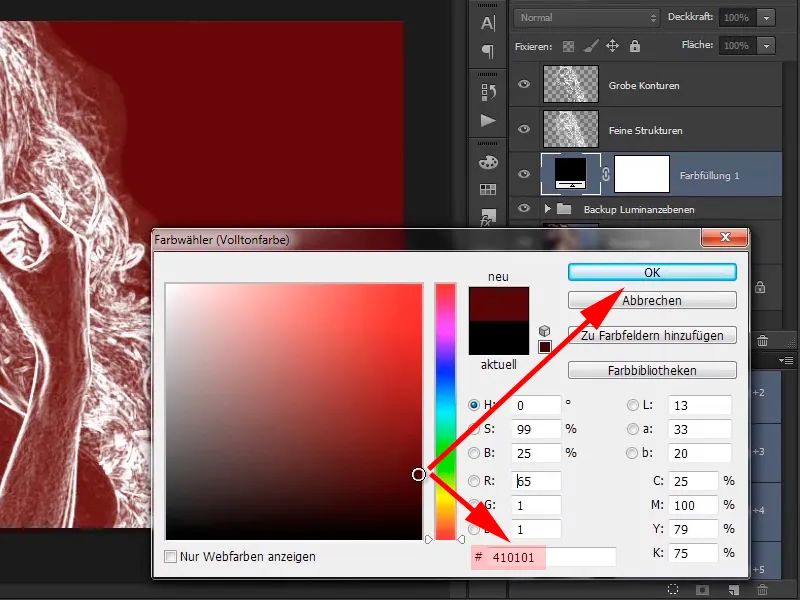
Task: Open the Paragraph panel icon
Action: (488, 51)
